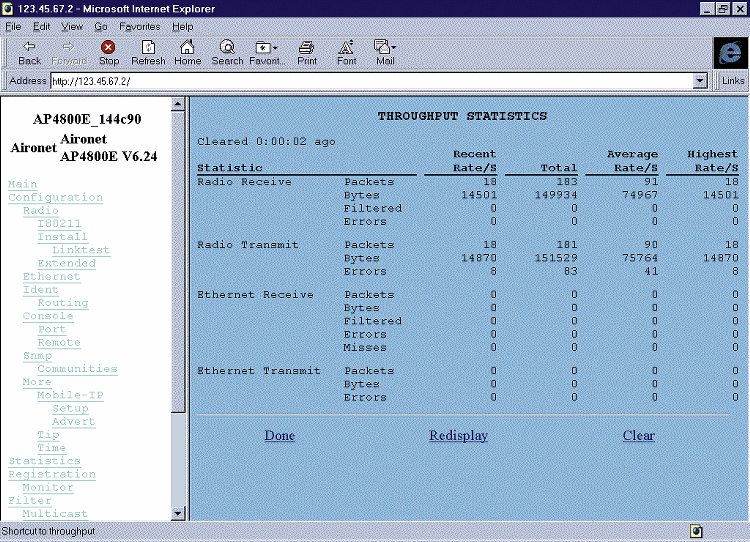Open the View menu
The image size is (750, 542).
pyautogui.click(x=72, y=27)
